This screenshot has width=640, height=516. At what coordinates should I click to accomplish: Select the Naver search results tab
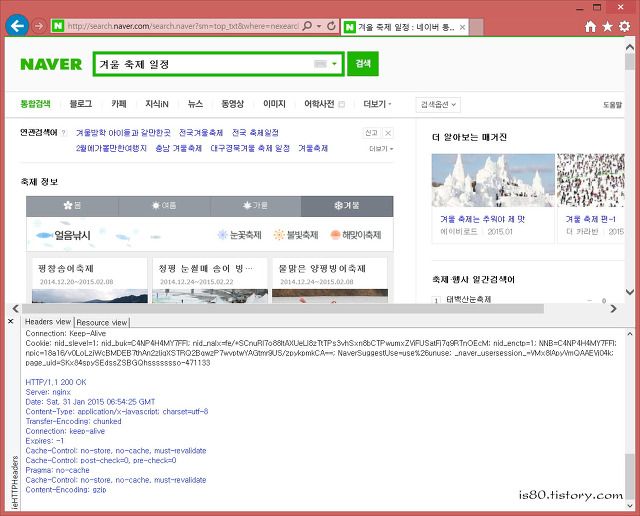point(404,27)
